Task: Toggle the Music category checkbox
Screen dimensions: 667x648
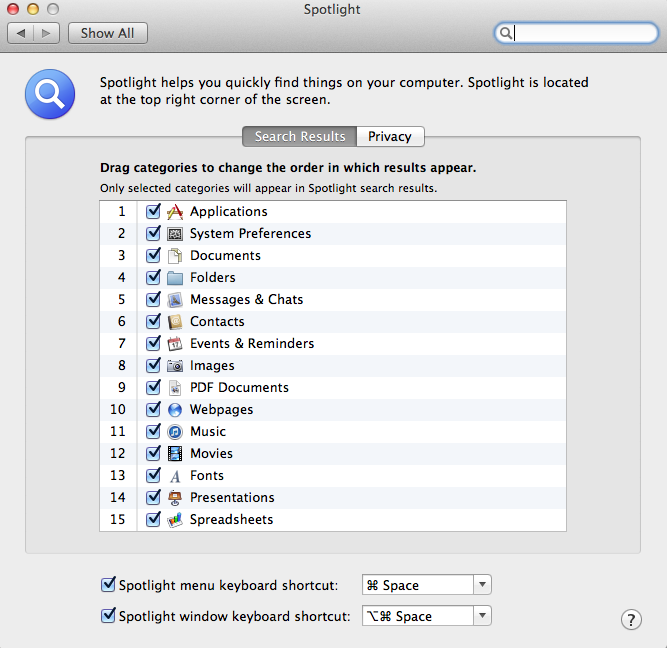Action: (x=153, y=431)
